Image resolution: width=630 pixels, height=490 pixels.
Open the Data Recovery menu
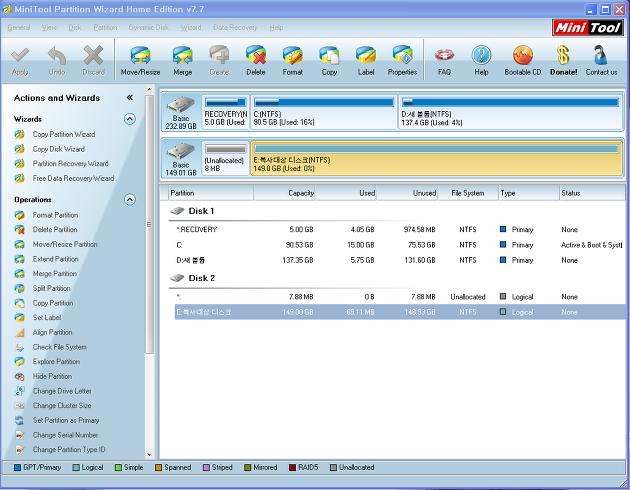[x=235, y=27]
